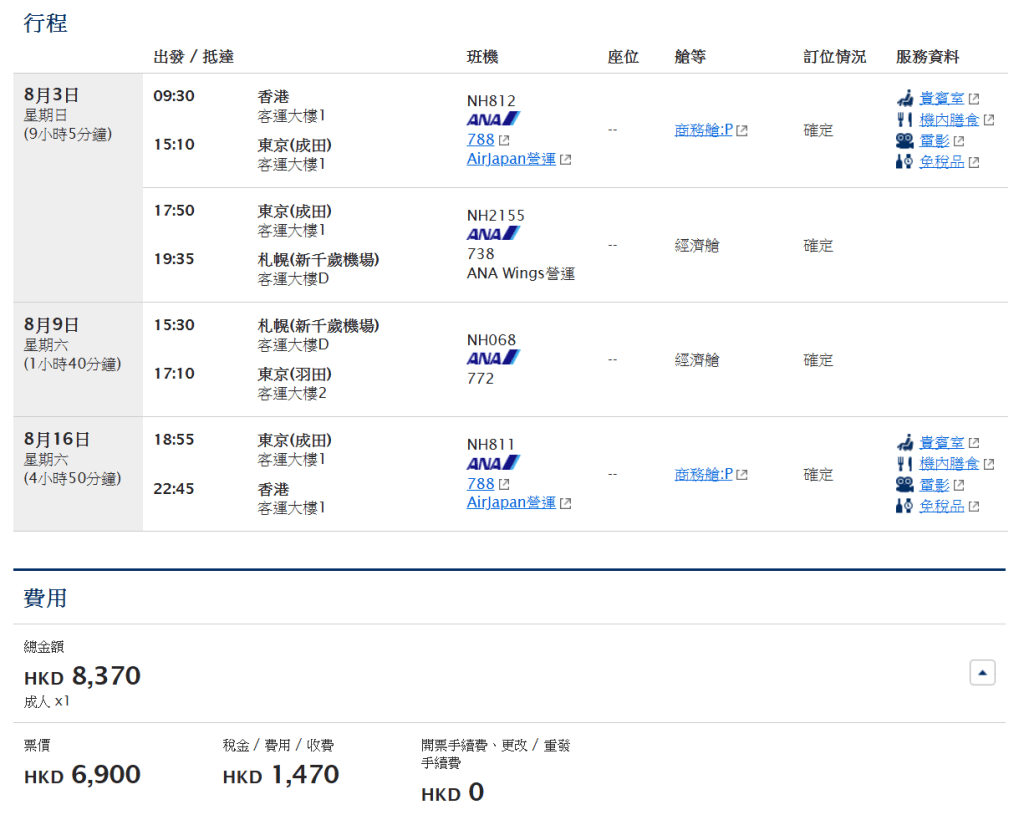The width and height of the screenshot is (1024, 815).
Task: Click the duty-free icon for NH811
Action: point(904,506)
